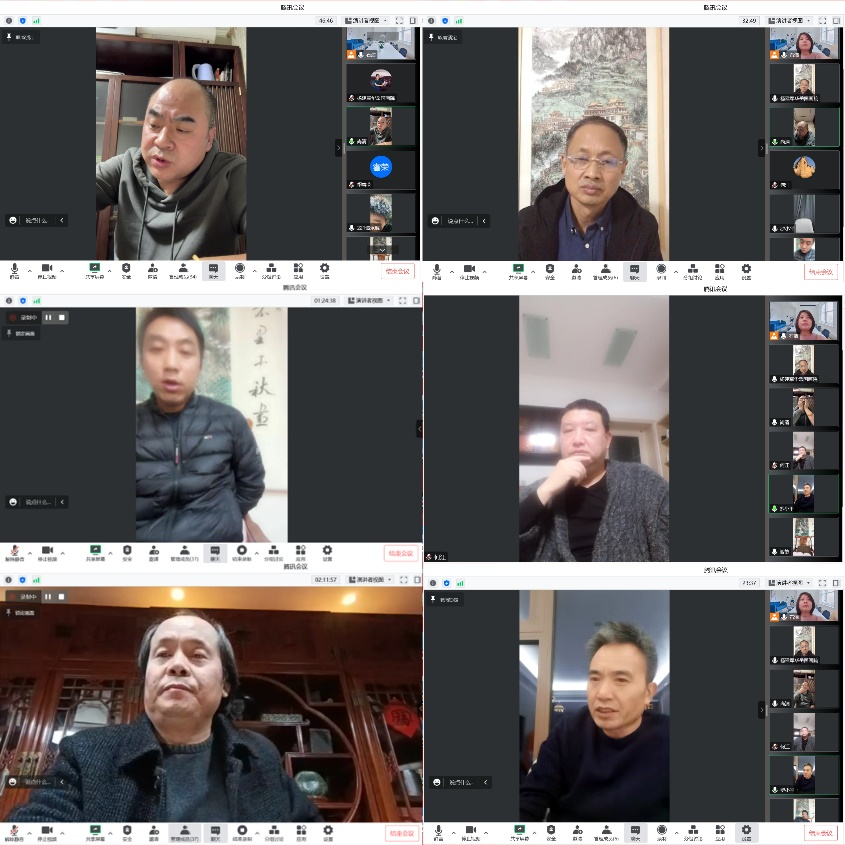Image resolution: width=845 pixels, height=845 pixels.
Task: Click the 锁定画面 pin button in the middle-left window
Action: (22, 333)
